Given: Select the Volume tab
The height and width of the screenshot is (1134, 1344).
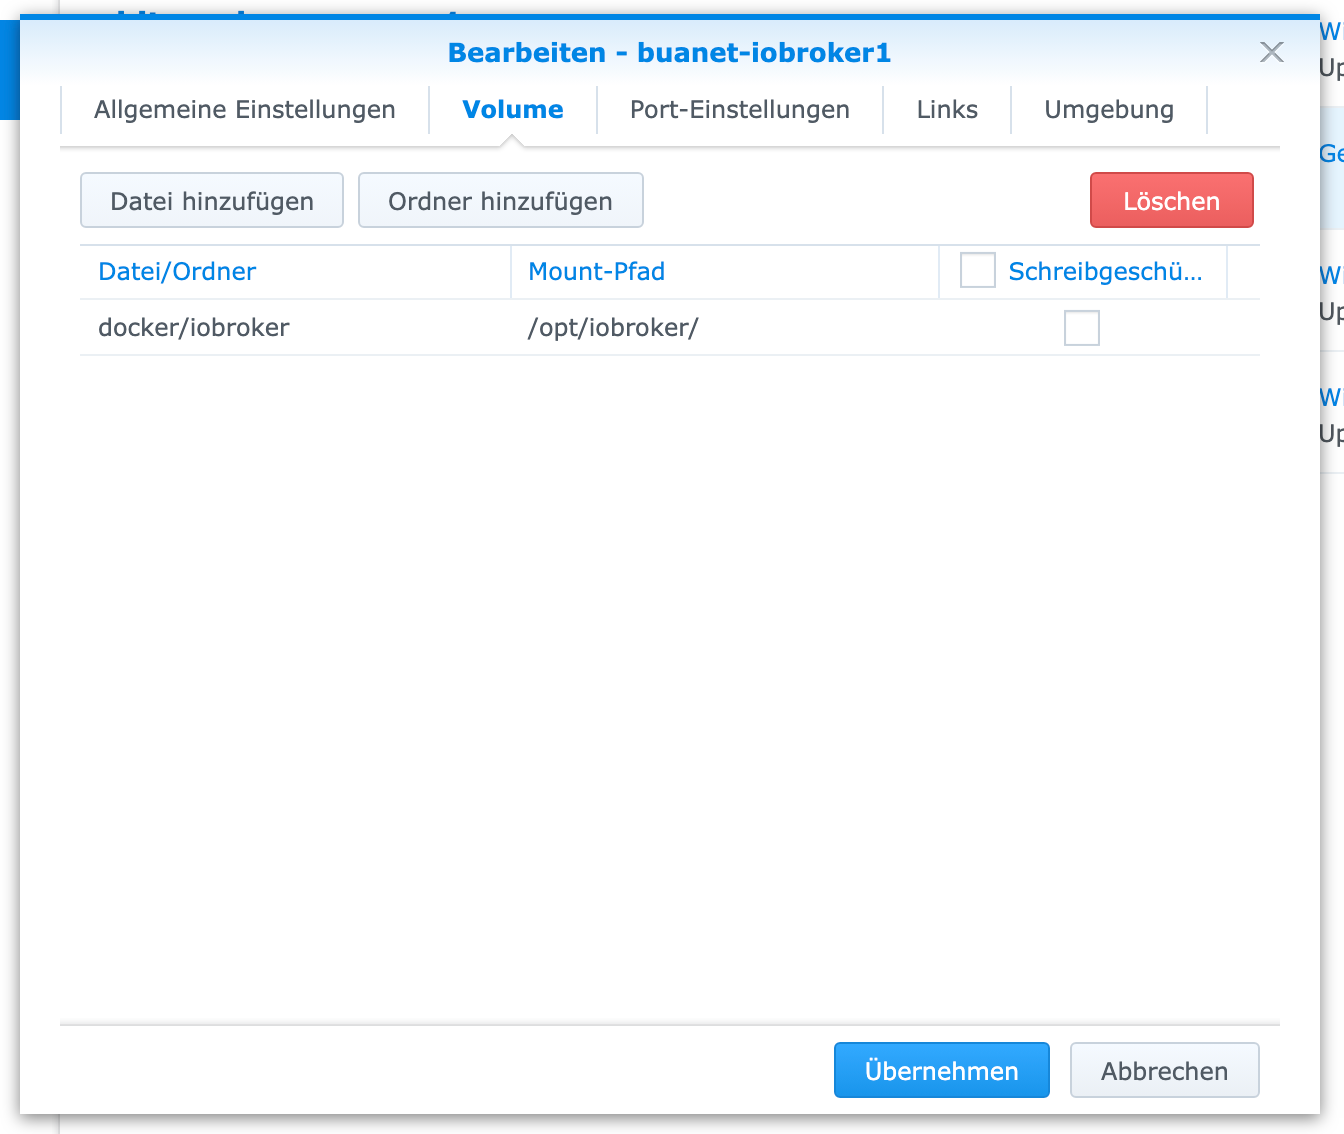Looking at the screenshot, I should (x=513, y=110).
